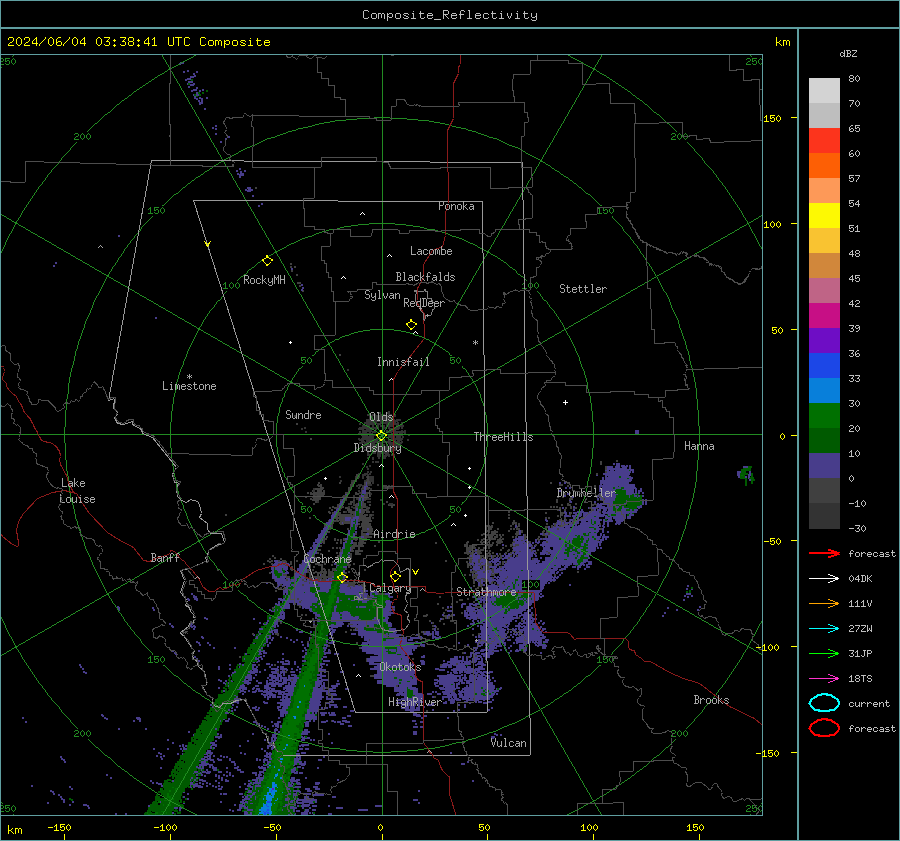900x841 pixels.
Task: Click the 80 dBZ light gray swatch
Action: pyautogui.click(x=824, y=91)
